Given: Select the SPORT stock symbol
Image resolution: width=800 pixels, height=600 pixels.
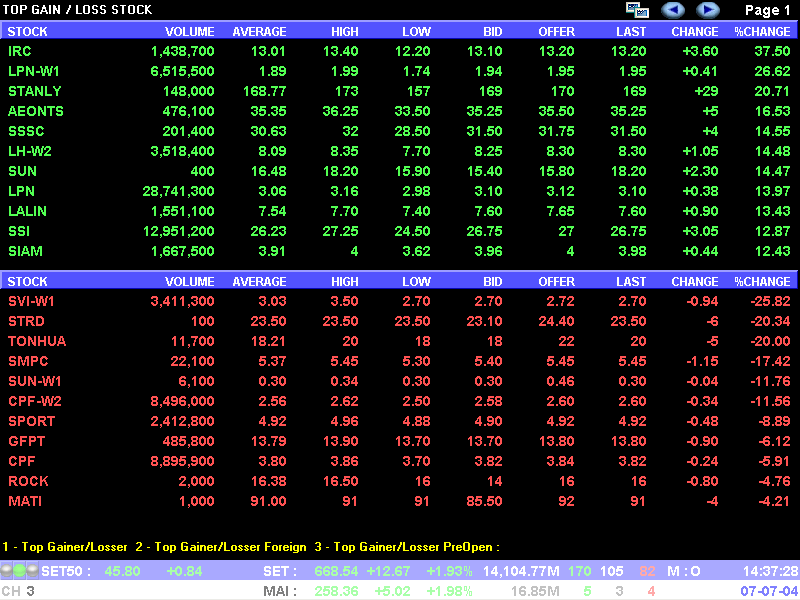Looking at the screenshot, I should click(32, 421).
